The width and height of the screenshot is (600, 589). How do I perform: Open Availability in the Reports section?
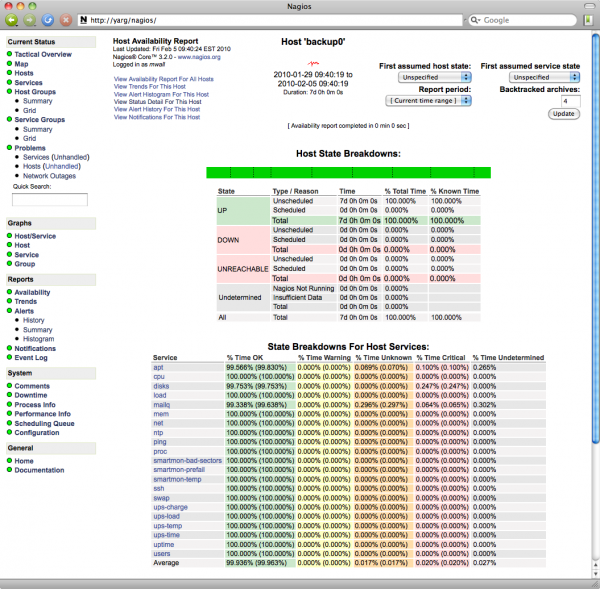(33, 292)
